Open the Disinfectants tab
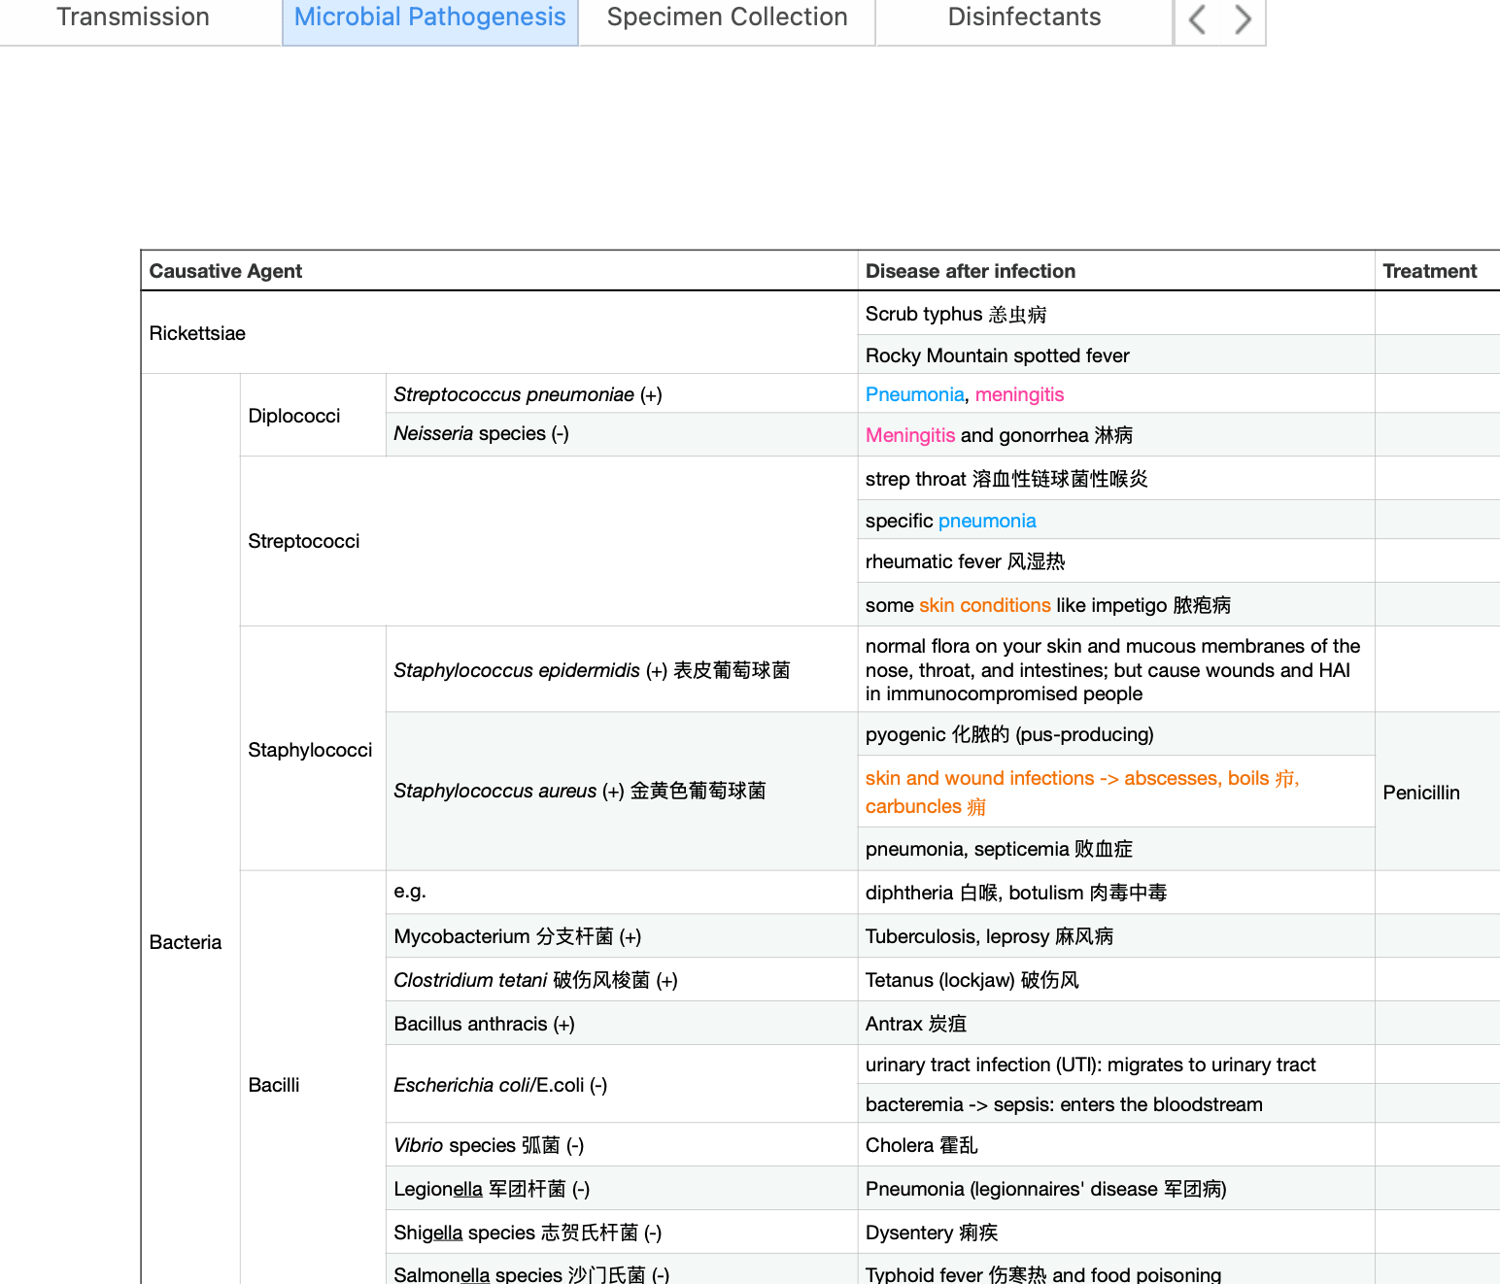 pos(1024,18)
